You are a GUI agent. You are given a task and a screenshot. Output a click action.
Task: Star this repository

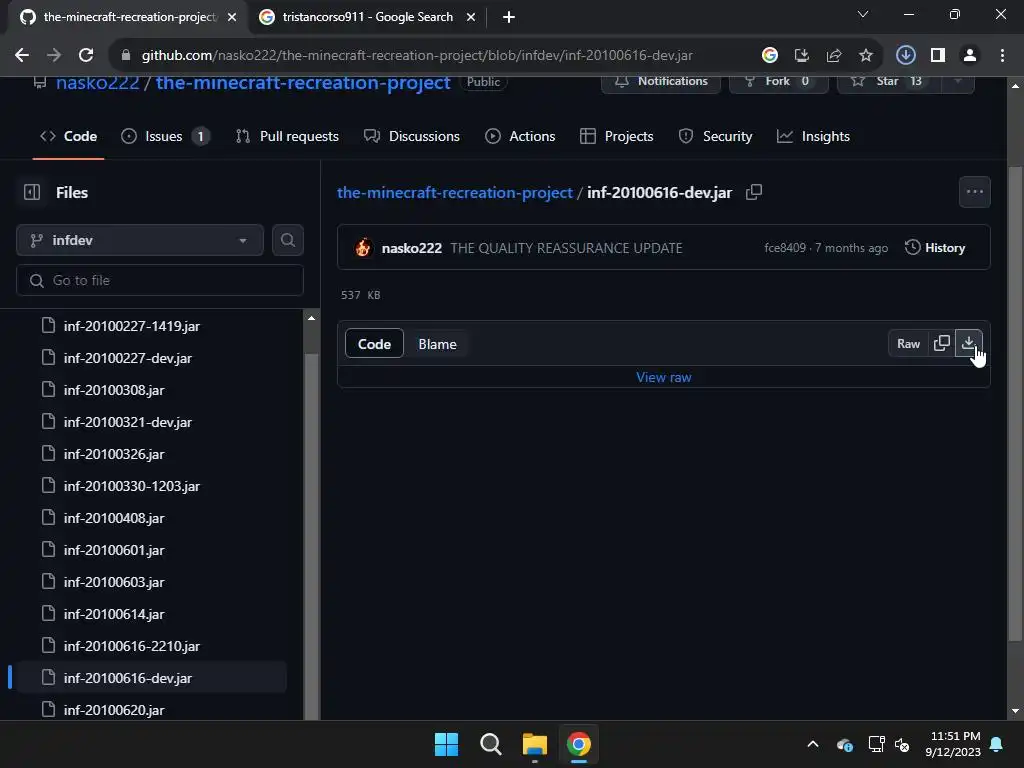coord(889,82)
